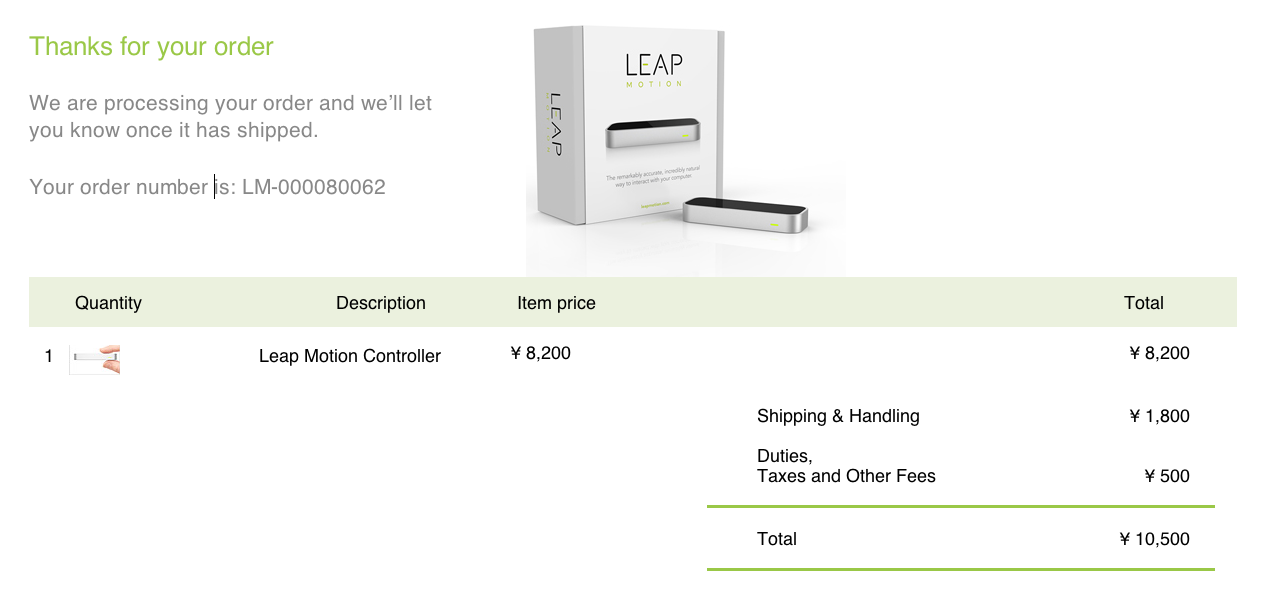Click the Description column header
The height and width of the screenshot is (603, 1267).
coord(381,303)
